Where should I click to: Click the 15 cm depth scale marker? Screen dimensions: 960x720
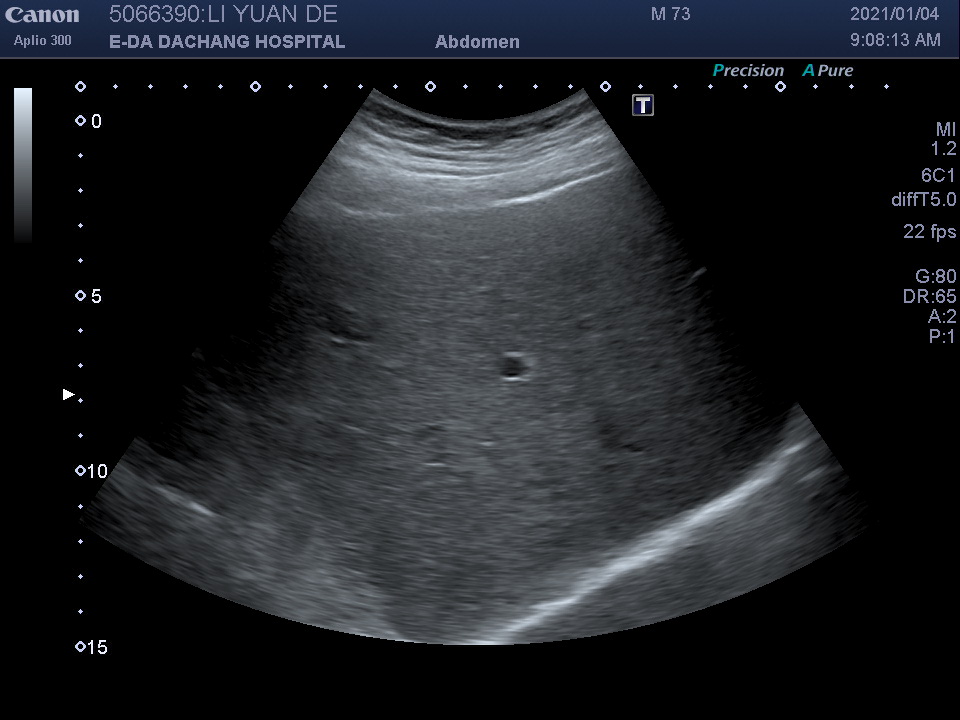coord(90,647)
